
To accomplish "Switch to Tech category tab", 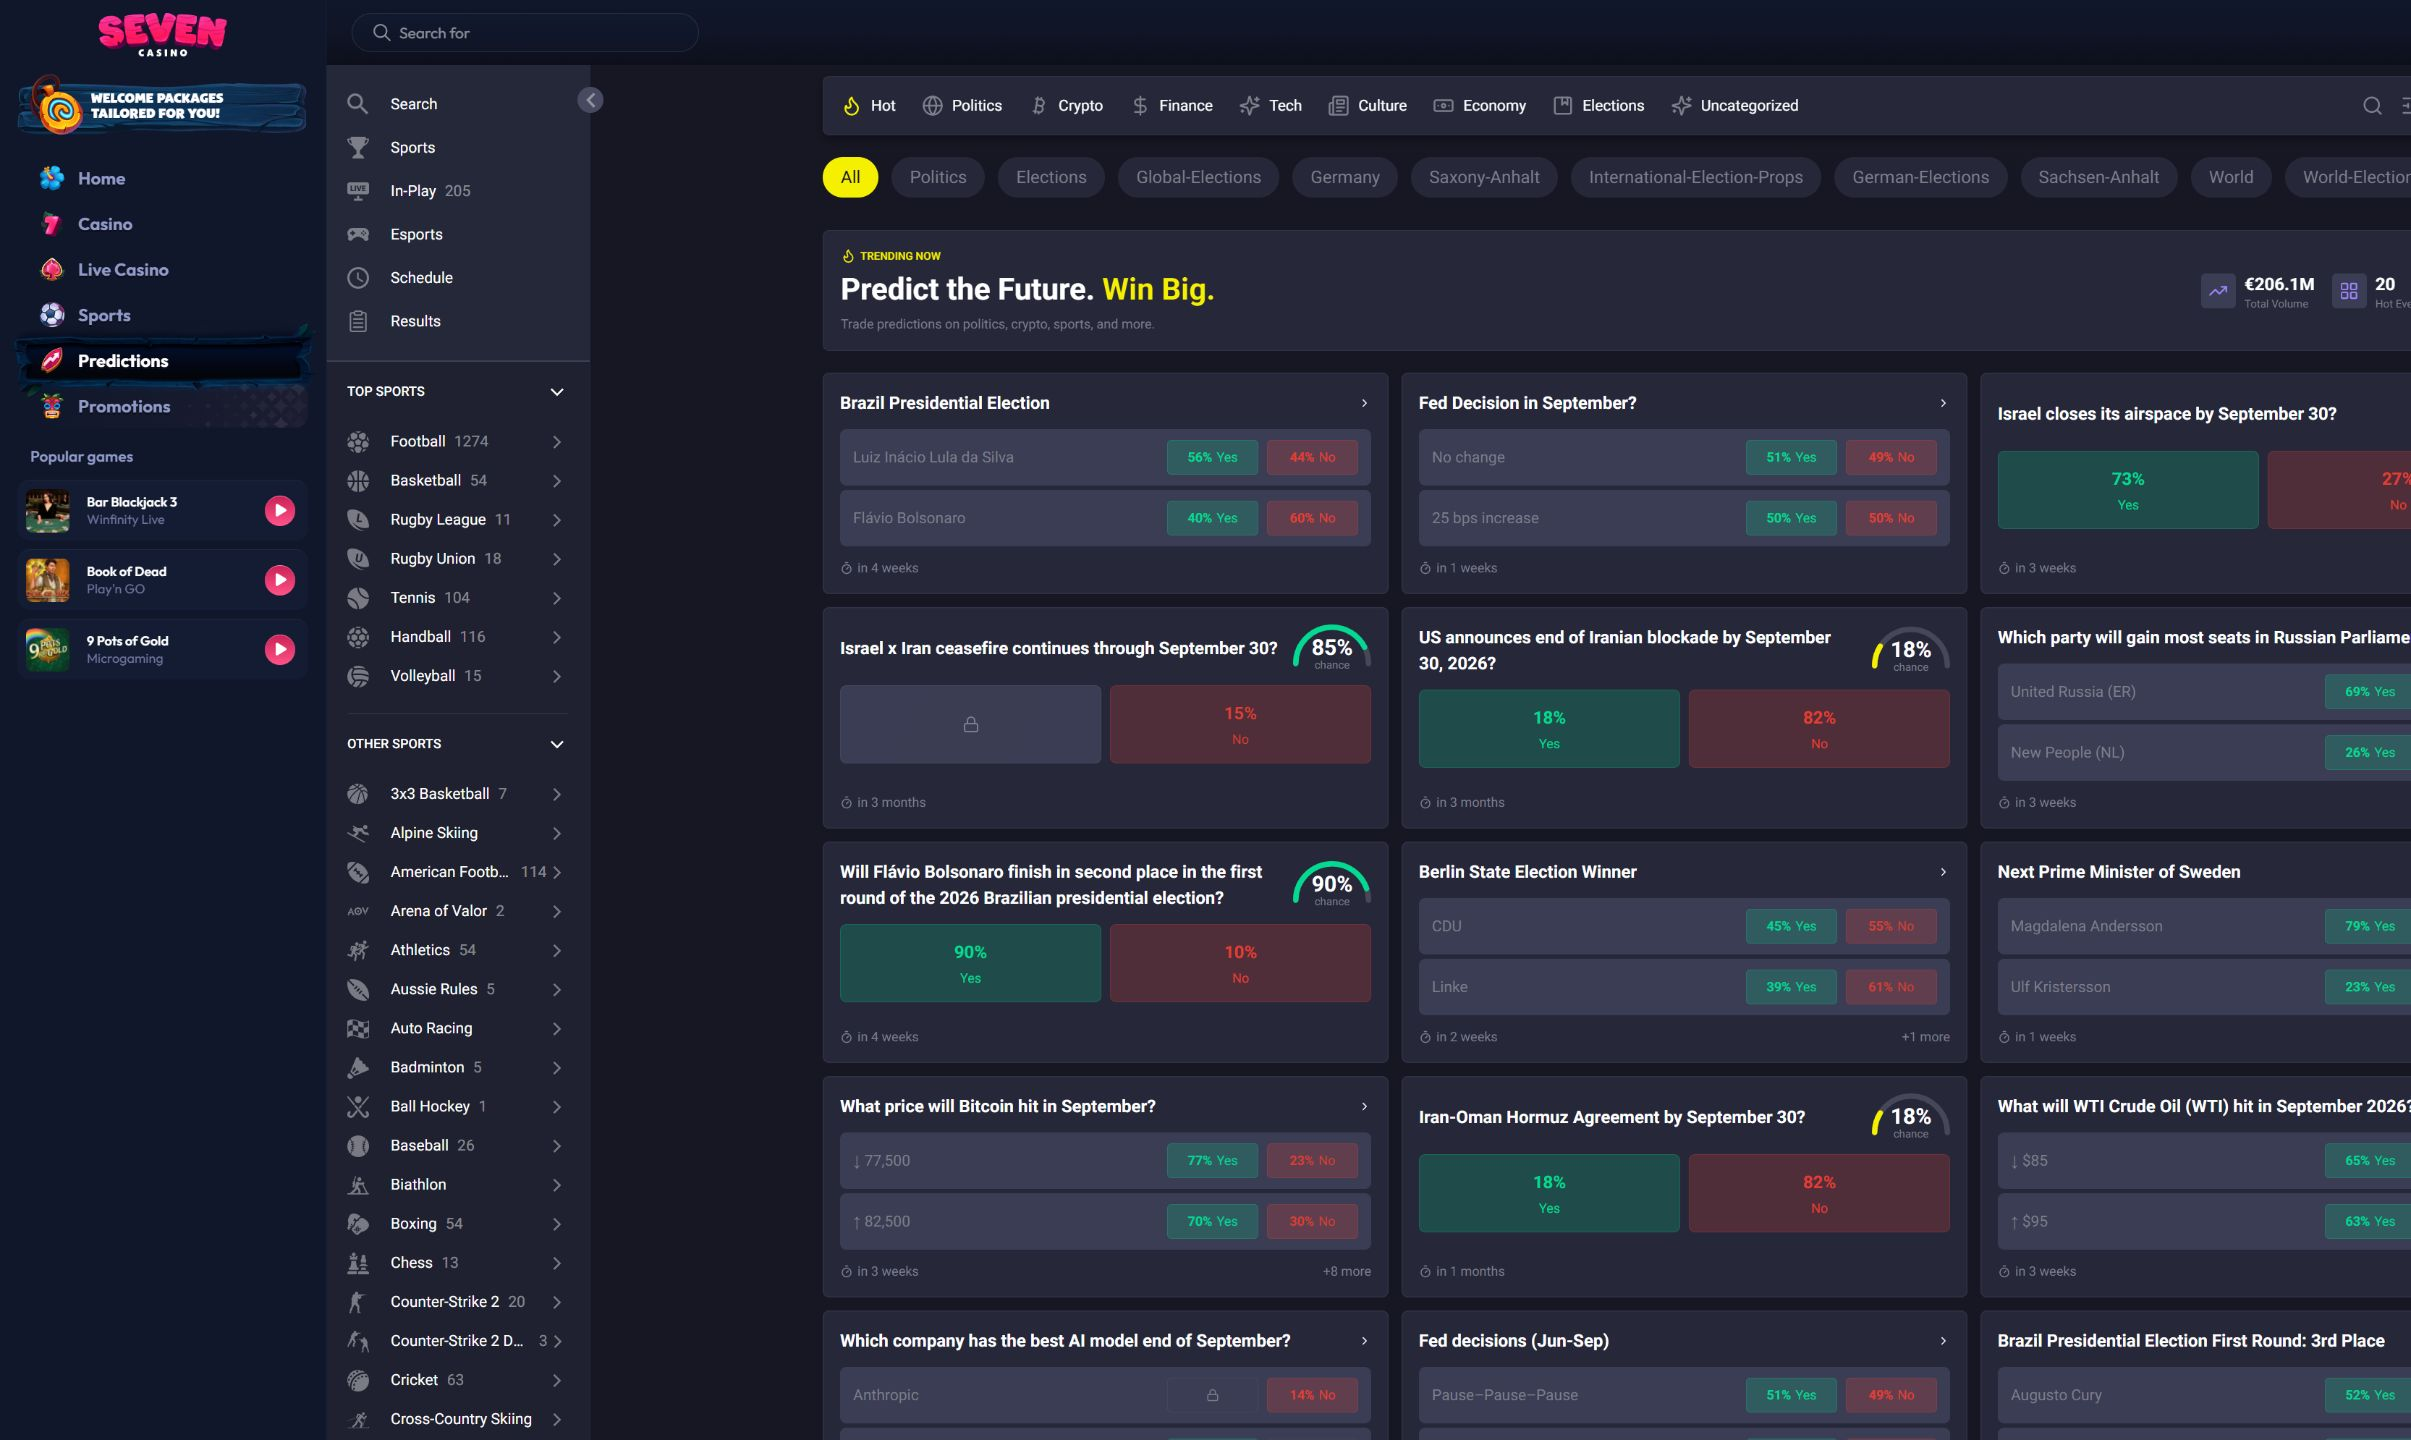I will pos(1270,106).
